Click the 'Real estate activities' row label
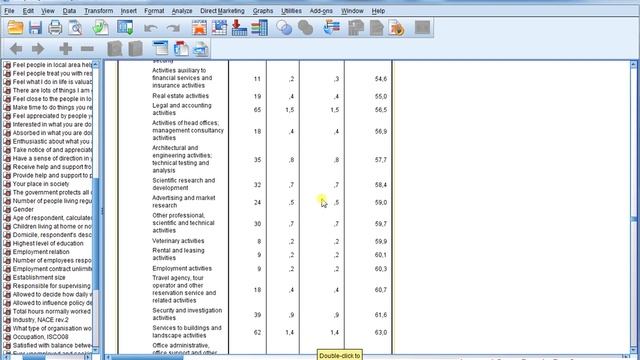The height and width of the screenshot is (360, 640). pyautogui.click(x=180, y=96)
